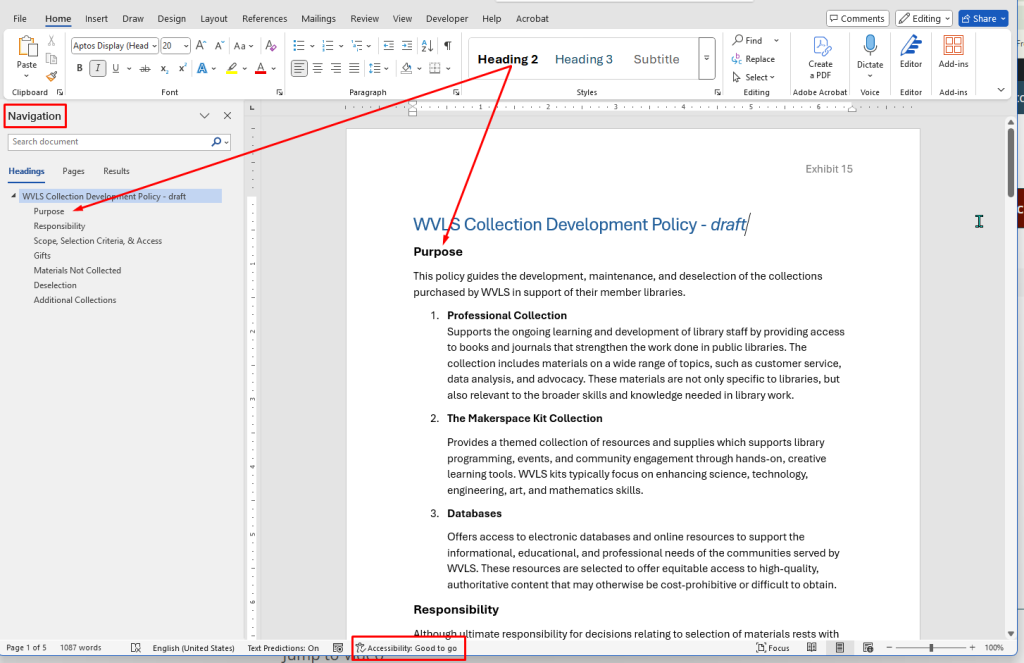Open the References ribbon tab

pyautogui.click(x=264, y=19)
